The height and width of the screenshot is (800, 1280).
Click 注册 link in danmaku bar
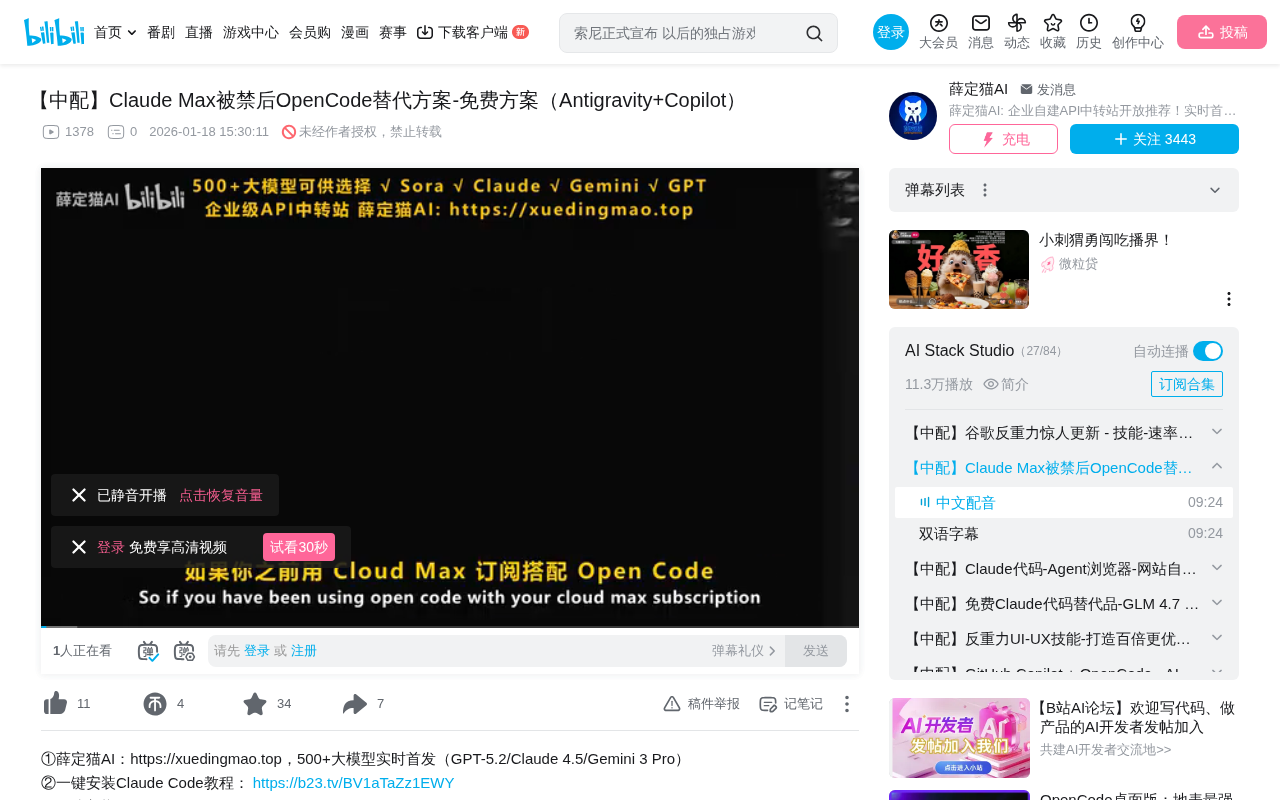304,651
